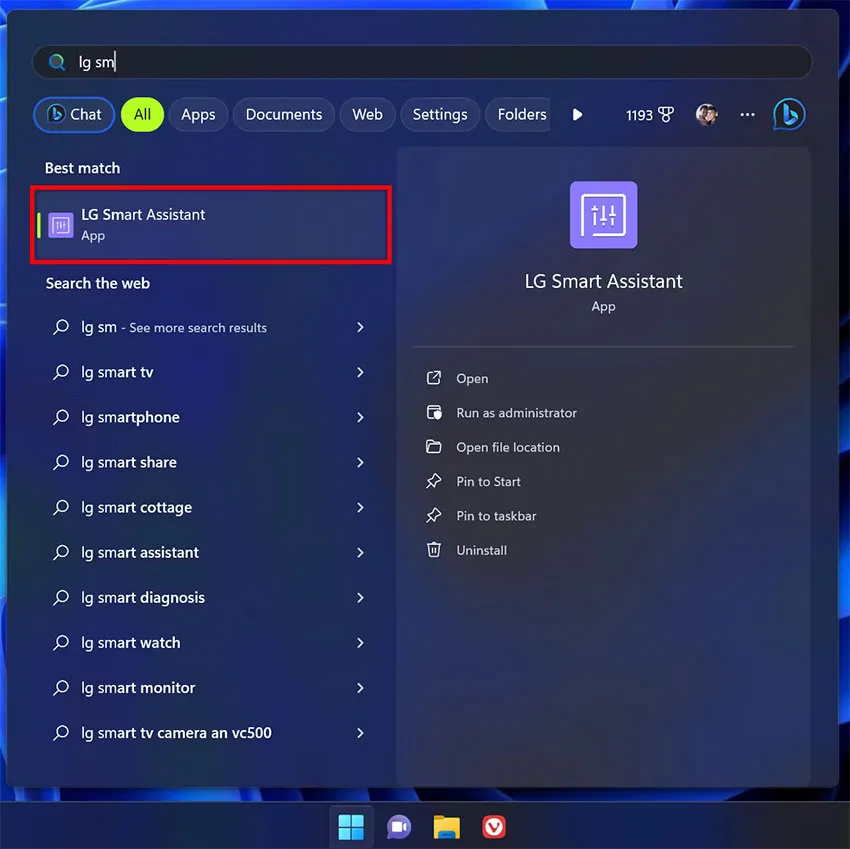Image resolution: width=850 pixels, height=849 pixels.
Task: Expand the lg smart watch chevron
Action: [360, 642]
